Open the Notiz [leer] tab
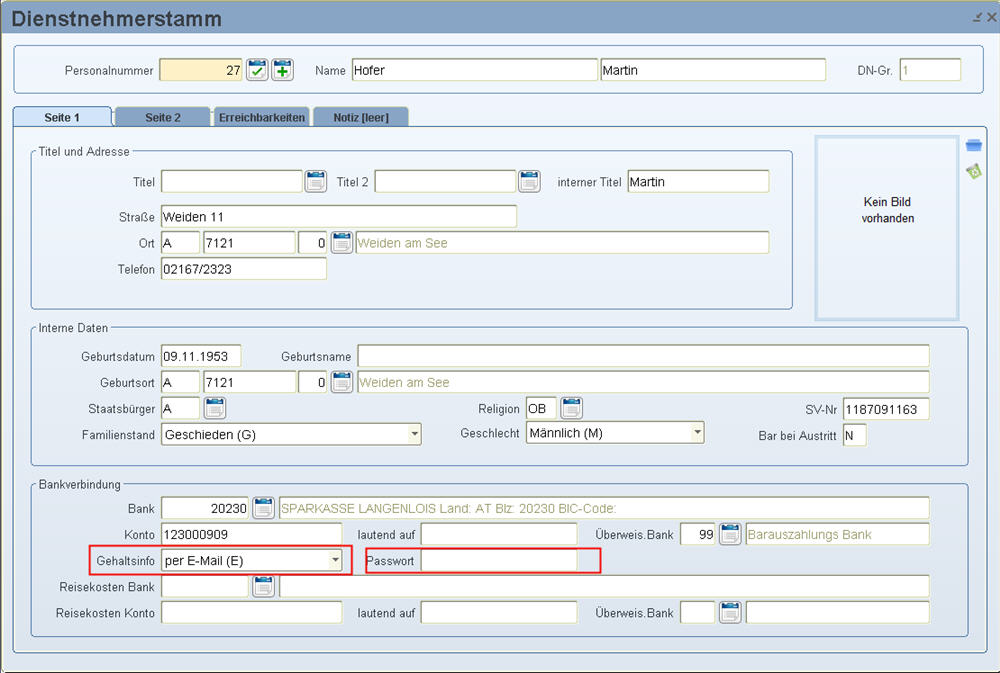This screenshot has height=673, width=1000. [361, 117]
